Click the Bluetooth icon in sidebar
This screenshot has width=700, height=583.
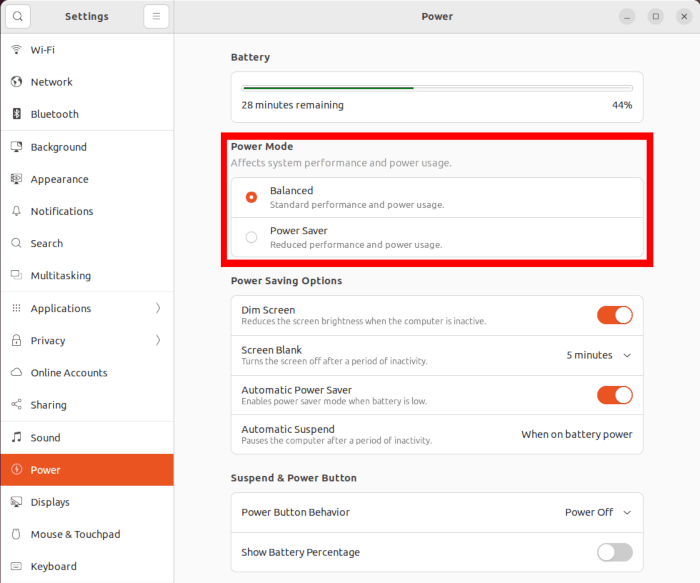[17, 114]
